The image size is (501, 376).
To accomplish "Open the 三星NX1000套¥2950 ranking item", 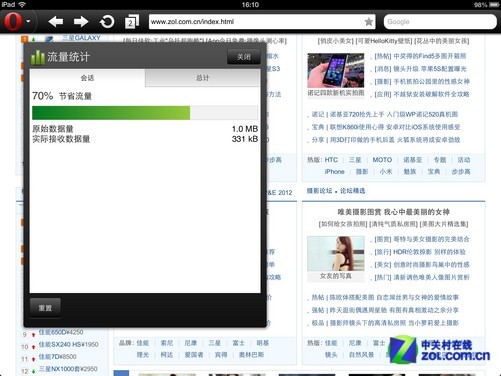I will click(68, 369).
